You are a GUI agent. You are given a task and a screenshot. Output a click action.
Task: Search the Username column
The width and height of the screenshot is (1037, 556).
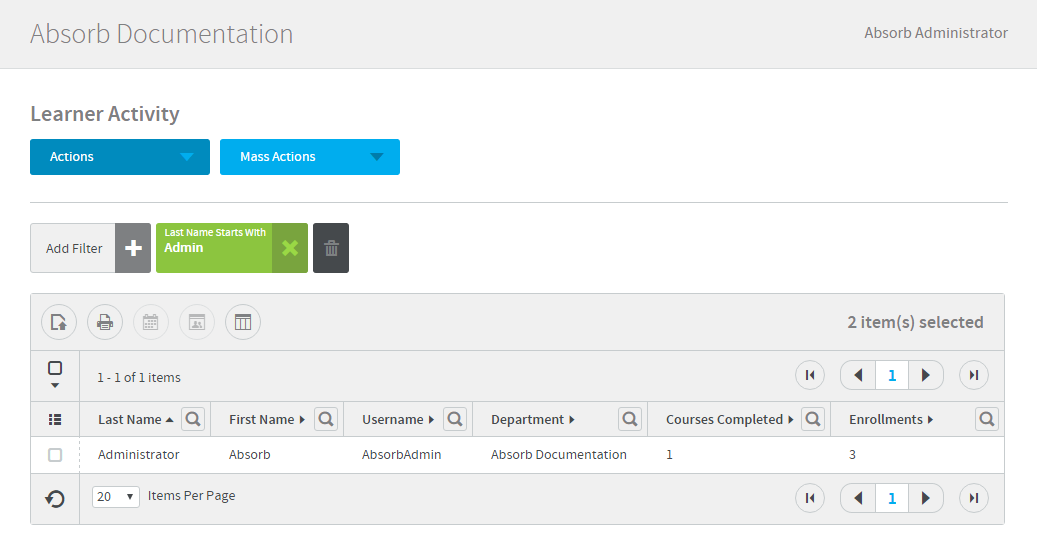[x=455, y=419]
